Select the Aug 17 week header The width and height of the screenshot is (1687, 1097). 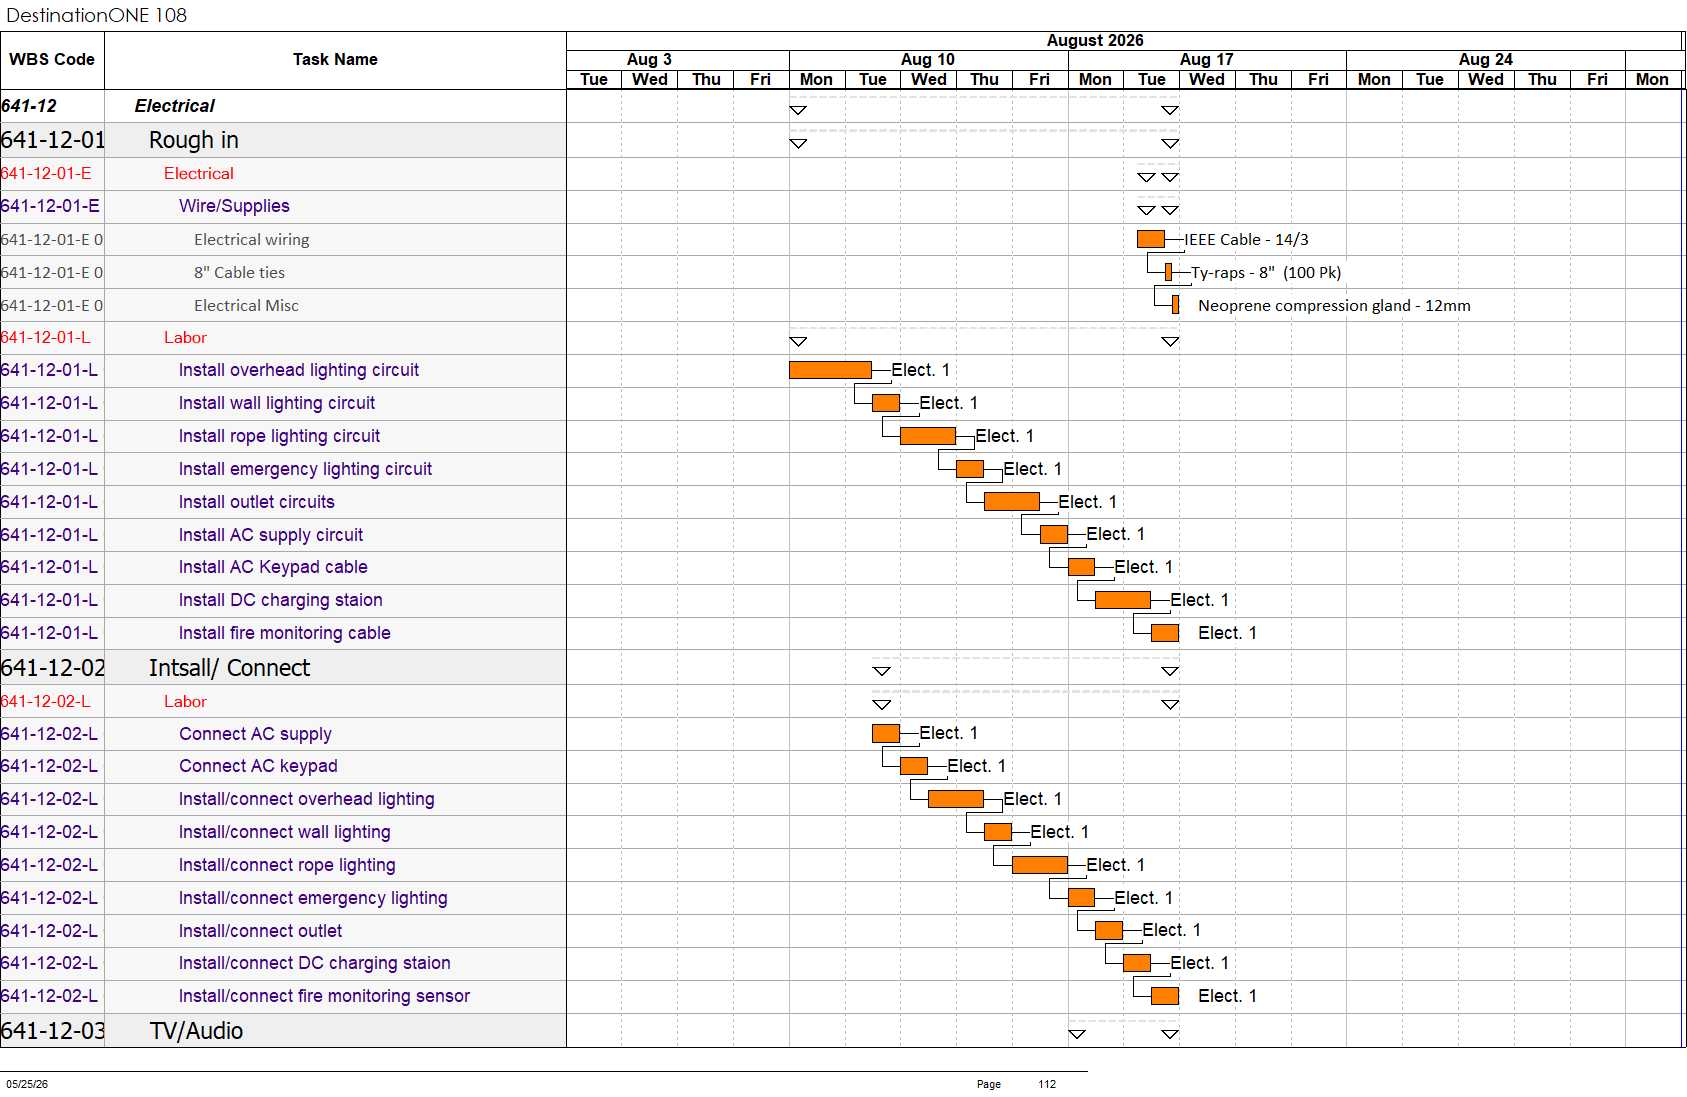pyautogui.click(x=1207, y=60)
